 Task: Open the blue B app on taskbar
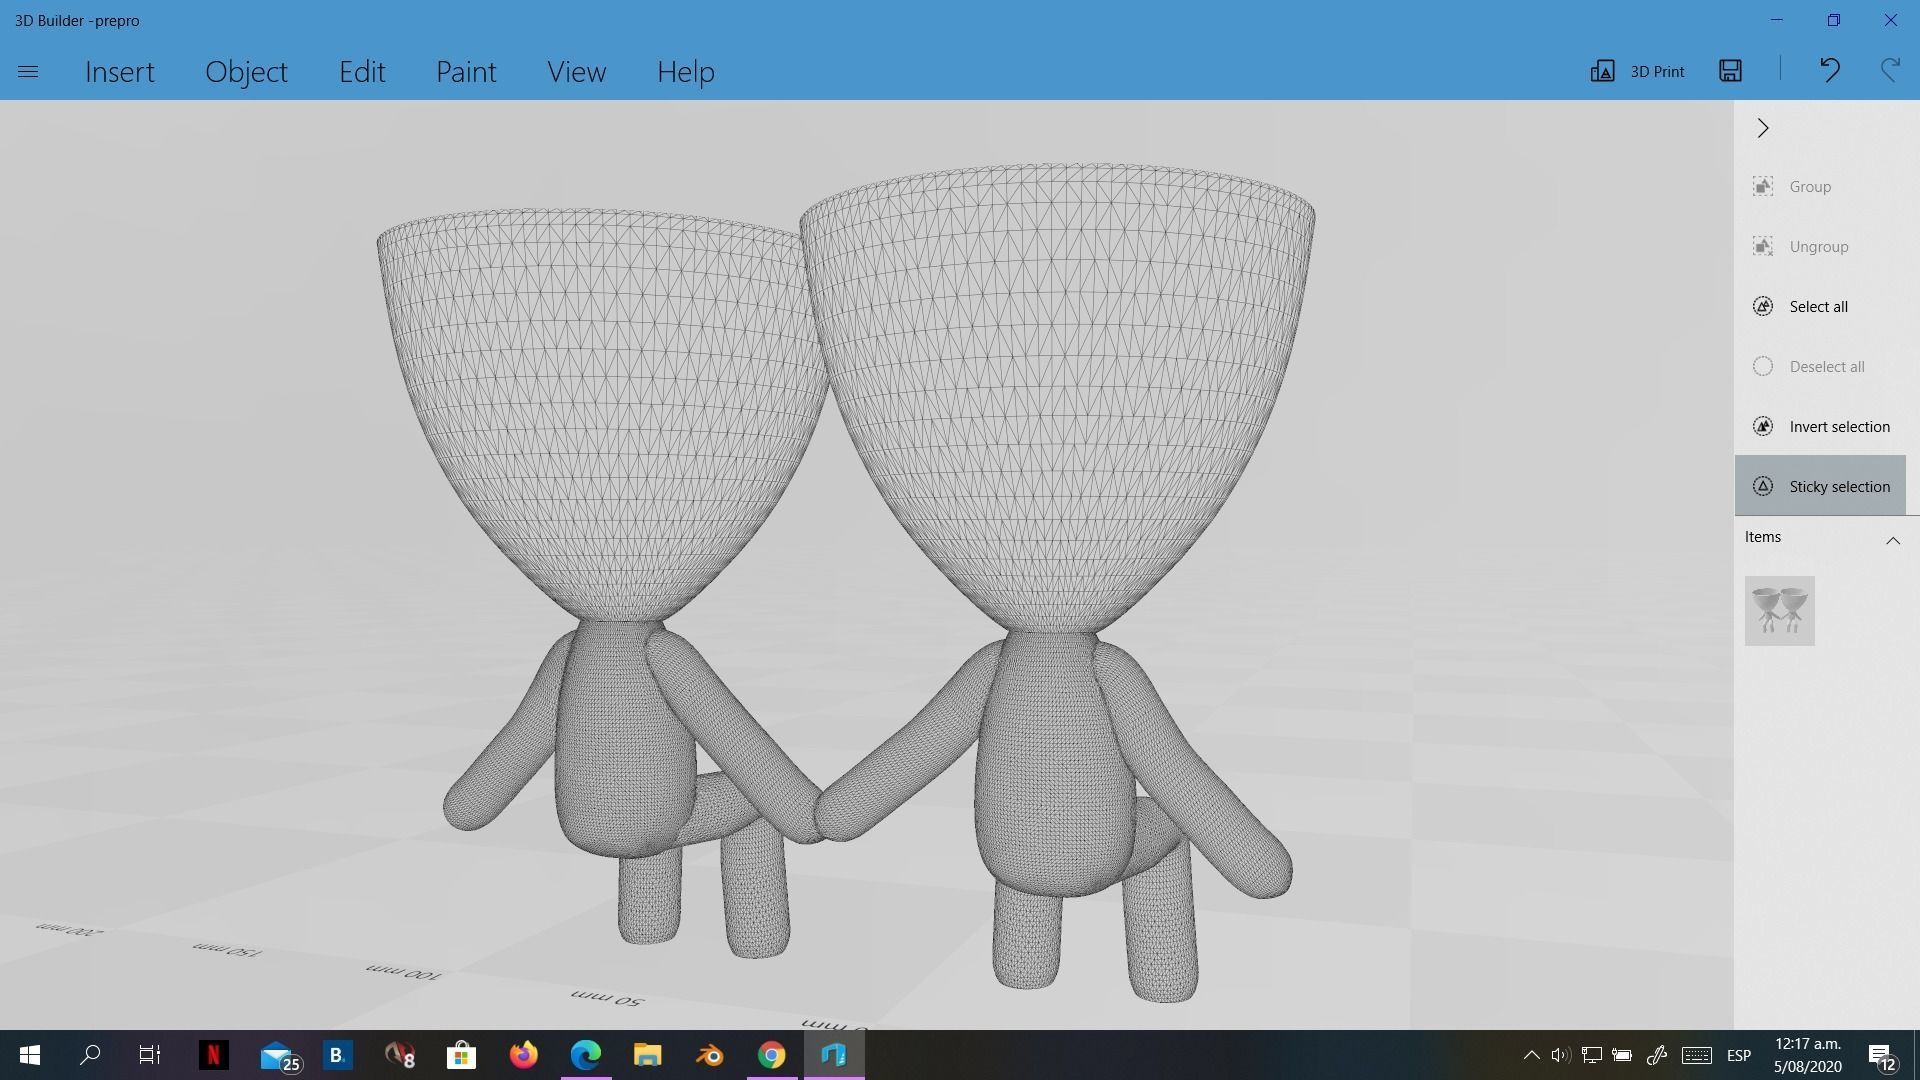[337, 1055]
